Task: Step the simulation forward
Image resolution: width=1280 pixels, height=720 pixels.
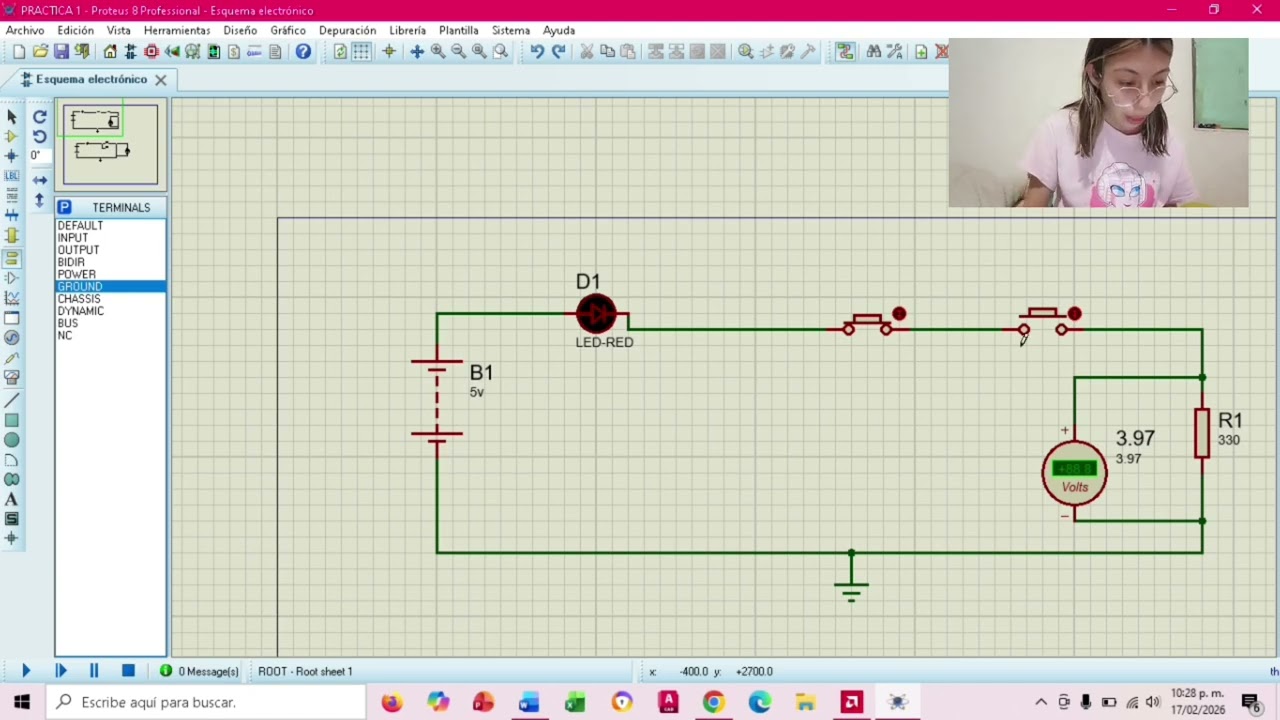Action: pyautogui.click(x=60, y=671)
